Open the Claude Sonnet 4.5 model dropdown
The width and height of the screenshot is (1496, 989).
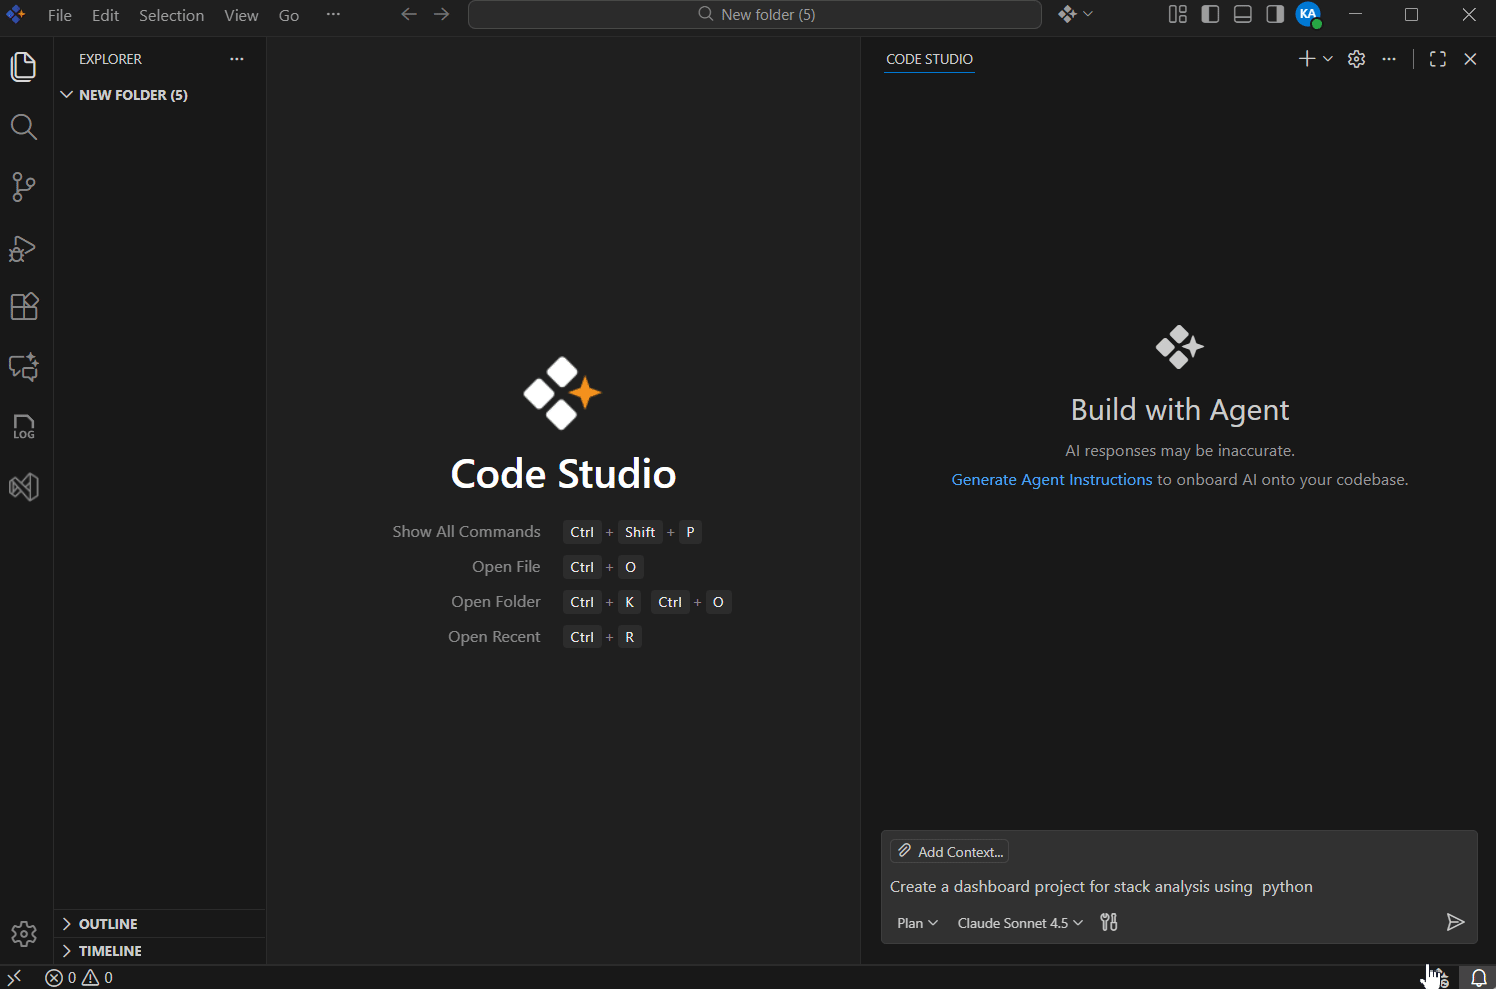(1018, 922)
